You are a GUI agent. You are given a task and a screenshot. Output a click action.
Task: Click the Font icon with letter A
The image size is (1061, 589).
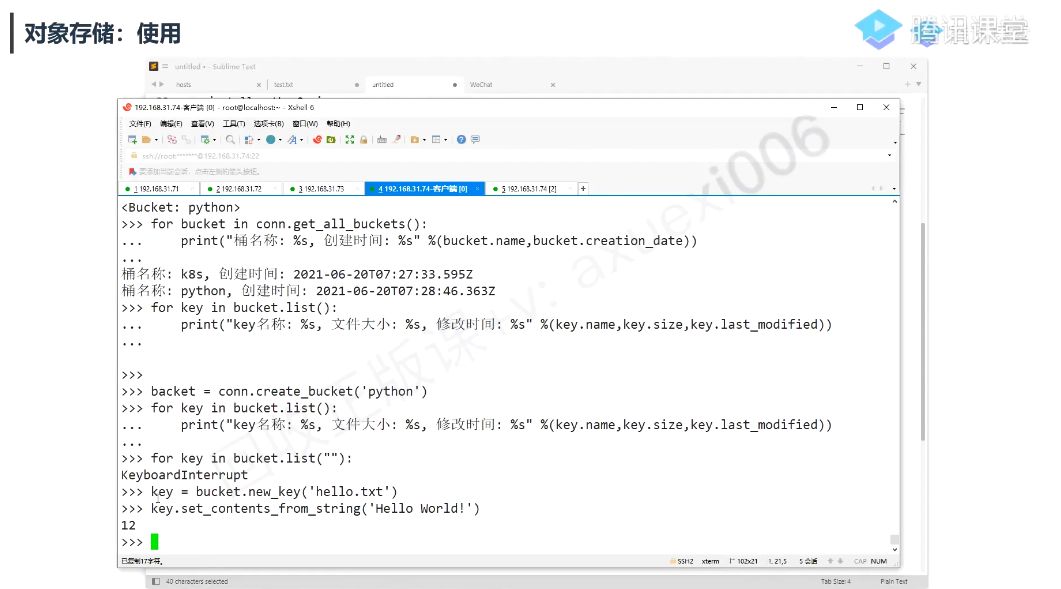tap(292, 139)
